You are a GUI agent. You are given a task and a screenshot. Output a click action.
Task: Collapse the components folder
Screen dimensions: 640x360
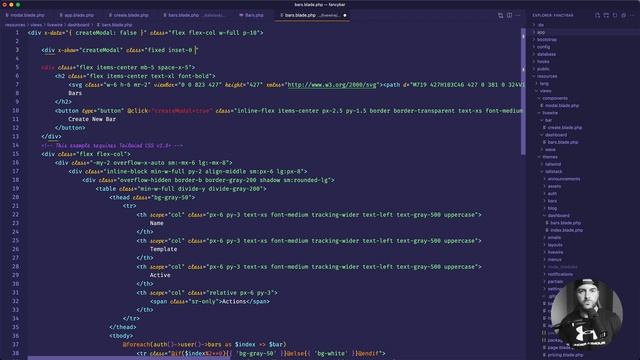555,98
